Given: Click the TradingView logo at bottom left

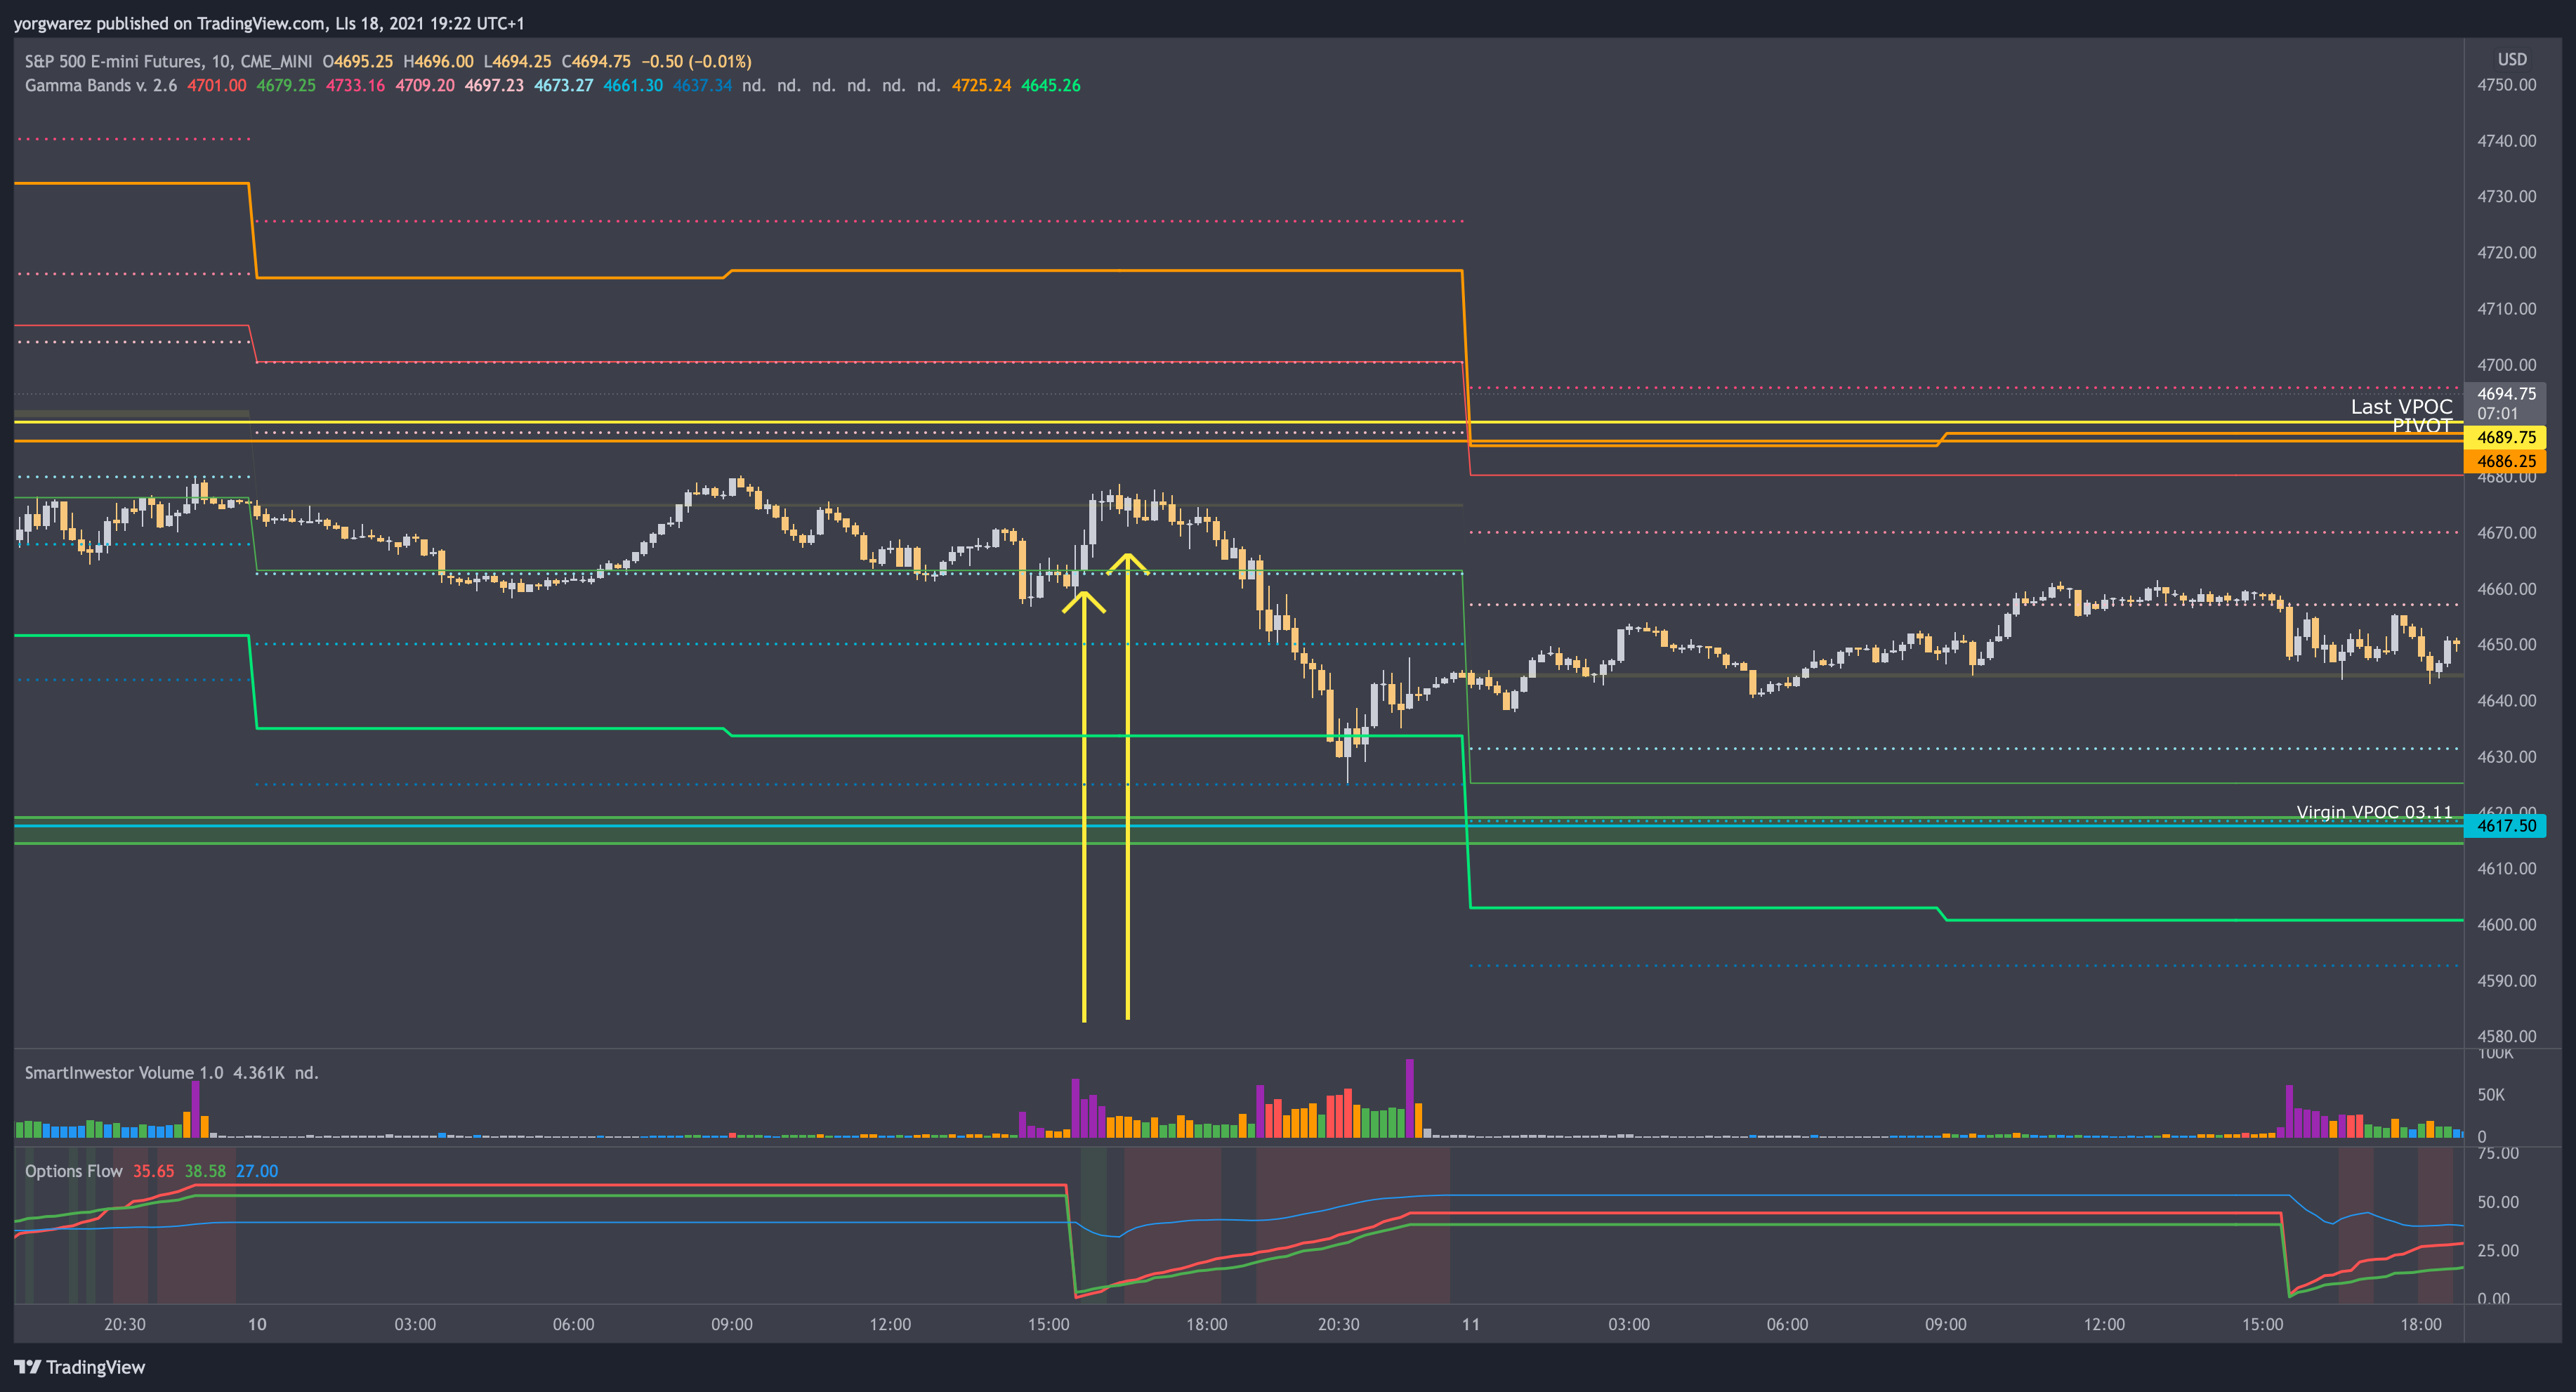Looking at the screenshot, I should (x=80, y=1367).
